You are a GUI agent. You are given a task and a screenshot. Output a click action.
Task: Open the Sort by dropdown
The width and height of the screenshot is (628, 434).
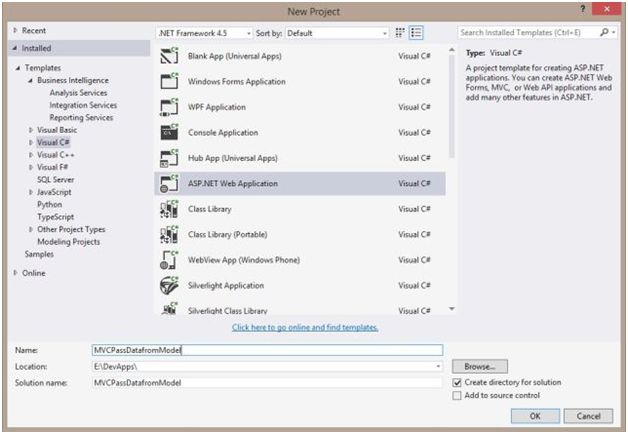(337, 33)
